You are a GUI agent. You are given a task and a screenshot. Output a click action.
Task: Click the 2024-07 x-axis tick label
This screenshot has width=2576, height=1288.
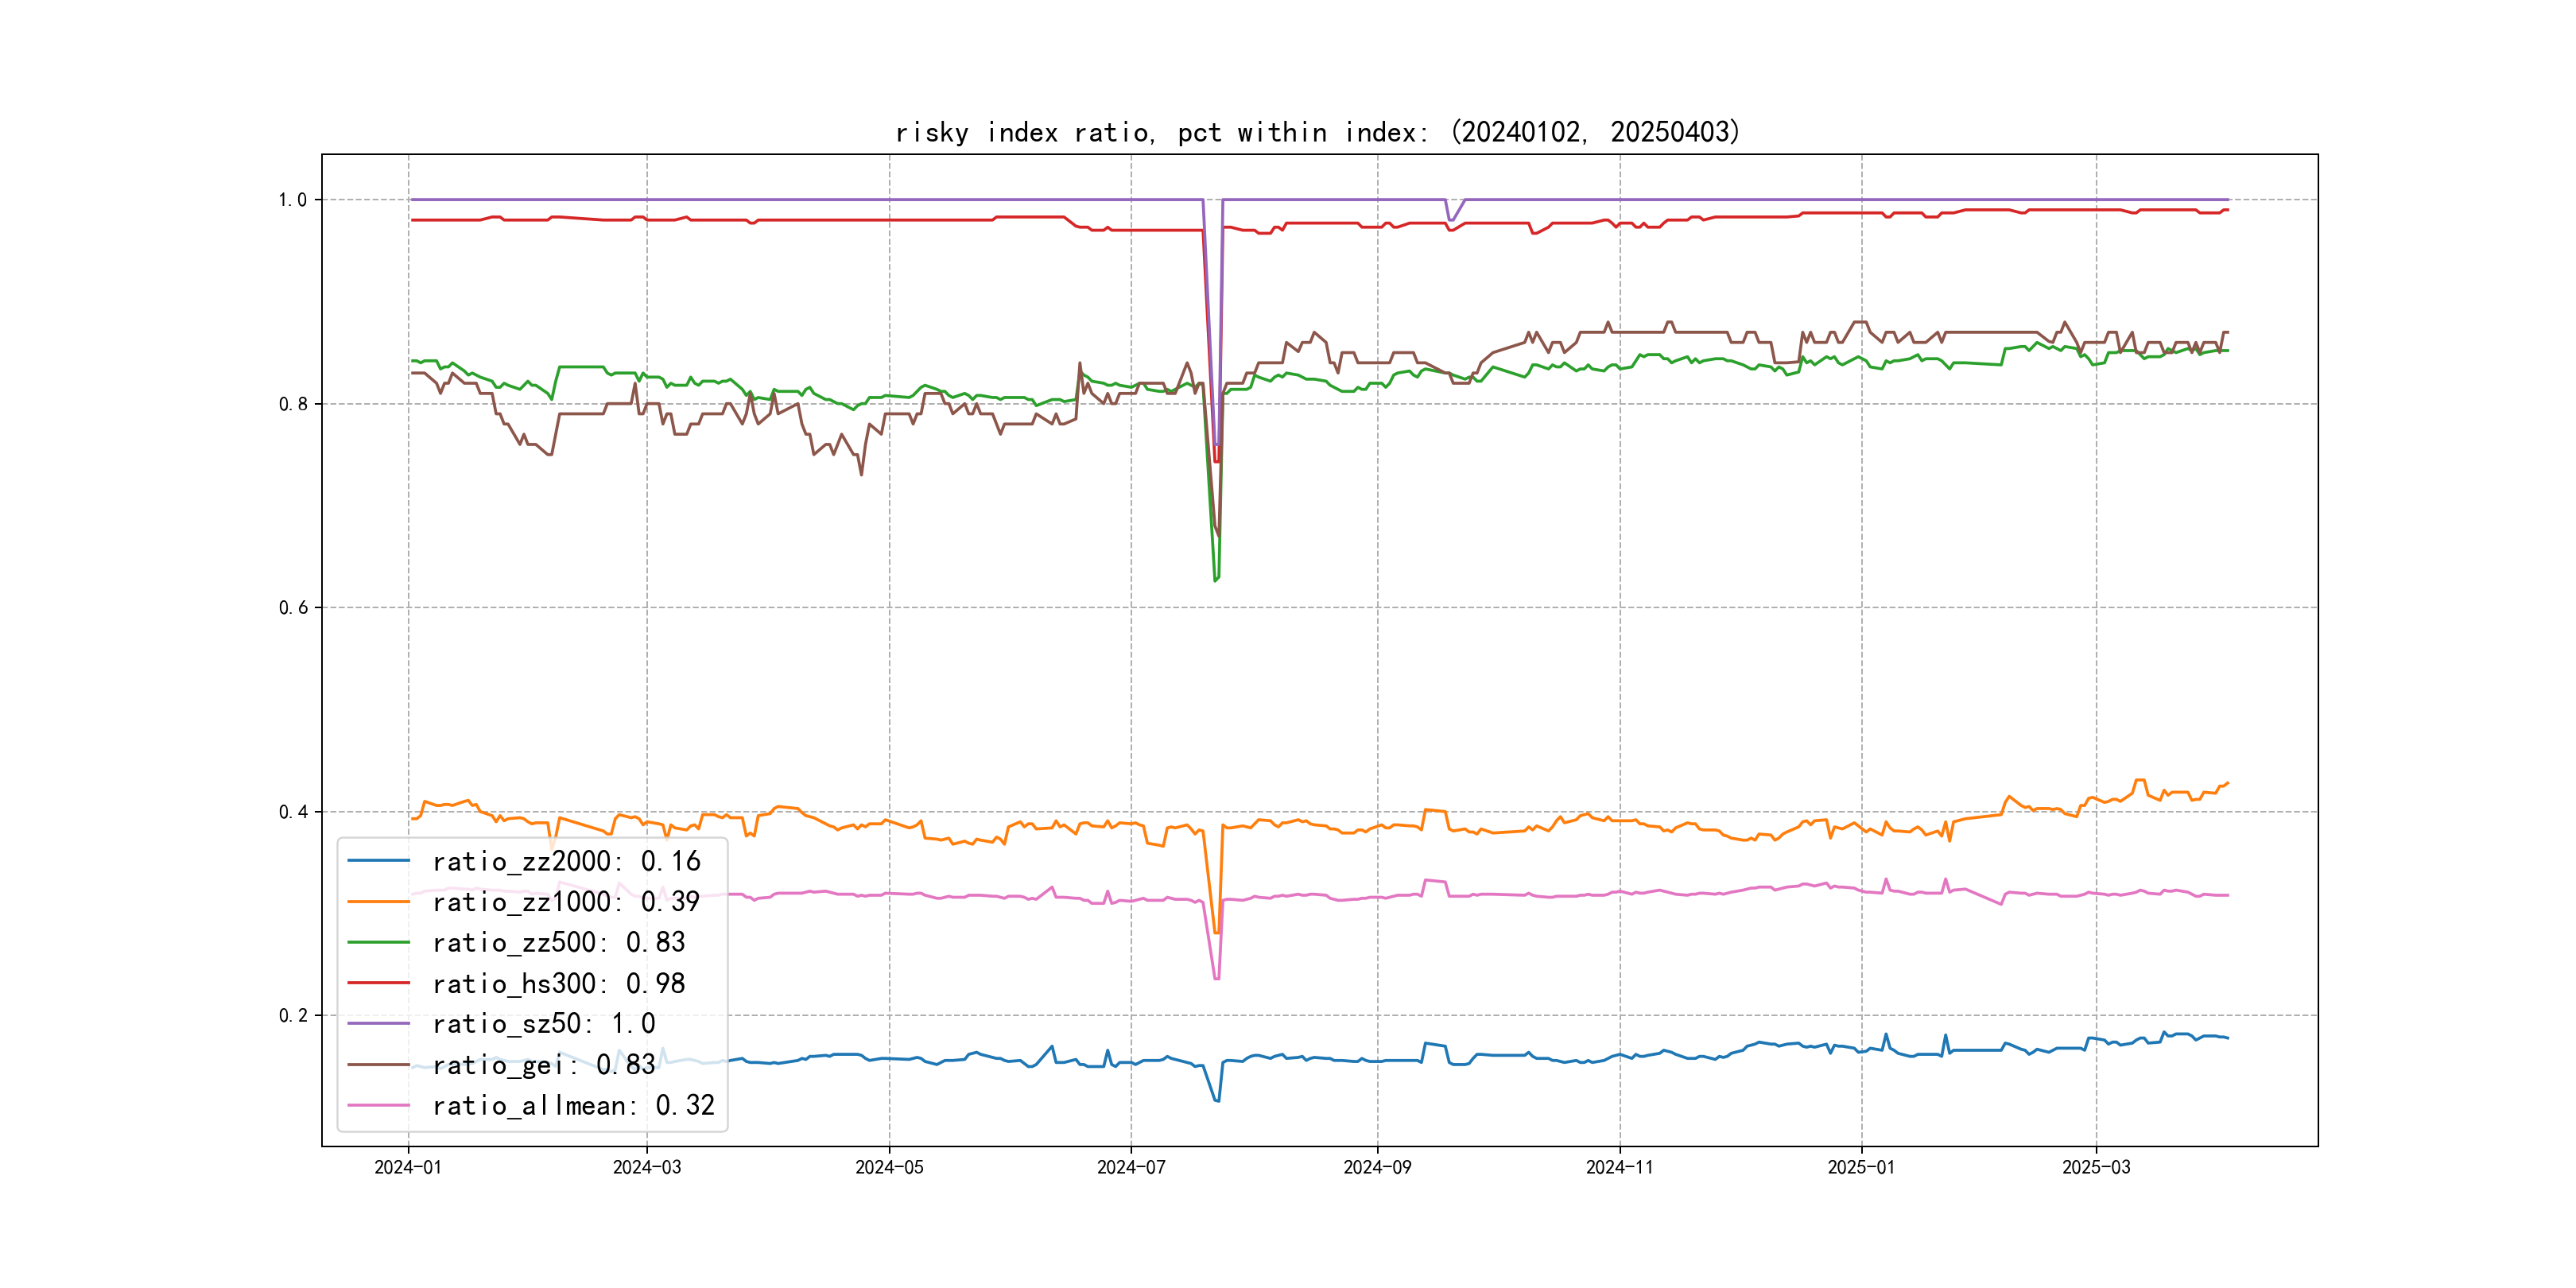(x=1131, y=1167)
